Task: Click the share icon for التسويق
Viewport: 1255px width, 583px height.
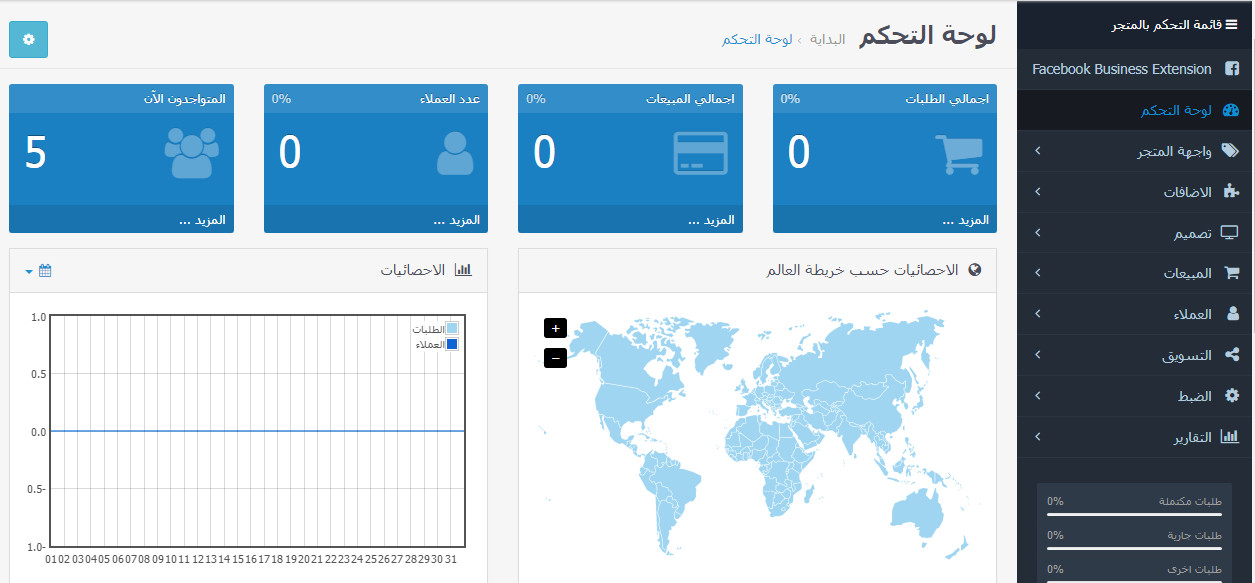Action: pyautogui.click(x=1232, y=355)
